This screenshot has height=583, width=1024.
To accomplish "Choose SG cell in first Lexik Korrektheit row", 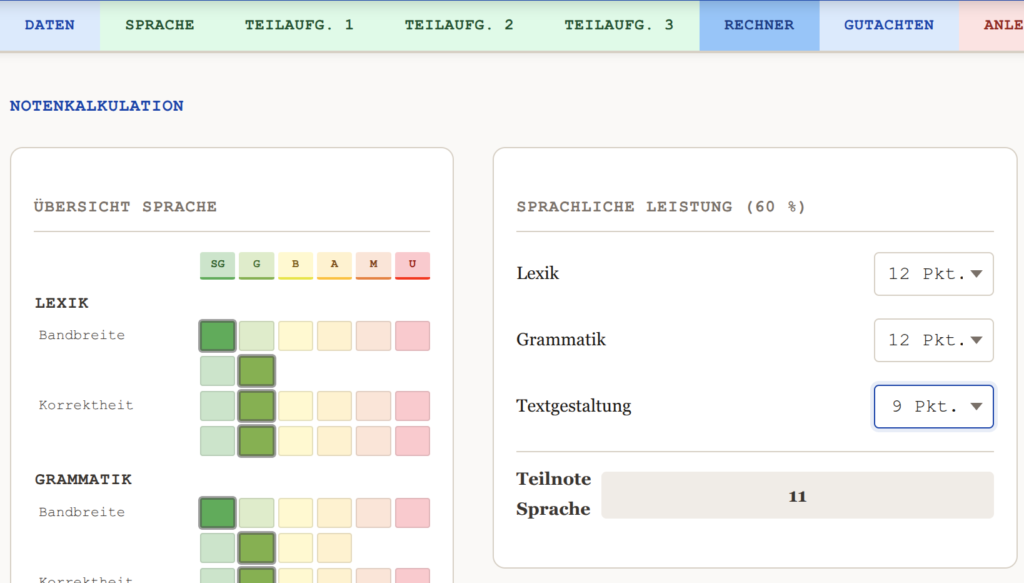I will coord(217,406).
